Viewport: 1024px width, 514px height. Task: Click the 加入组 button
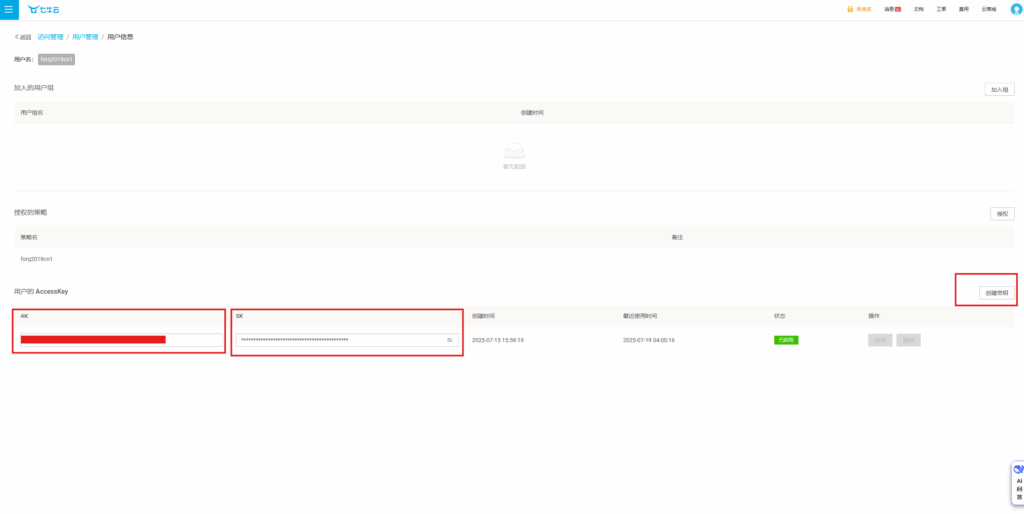pyautogui.click(x=999, y=89)
